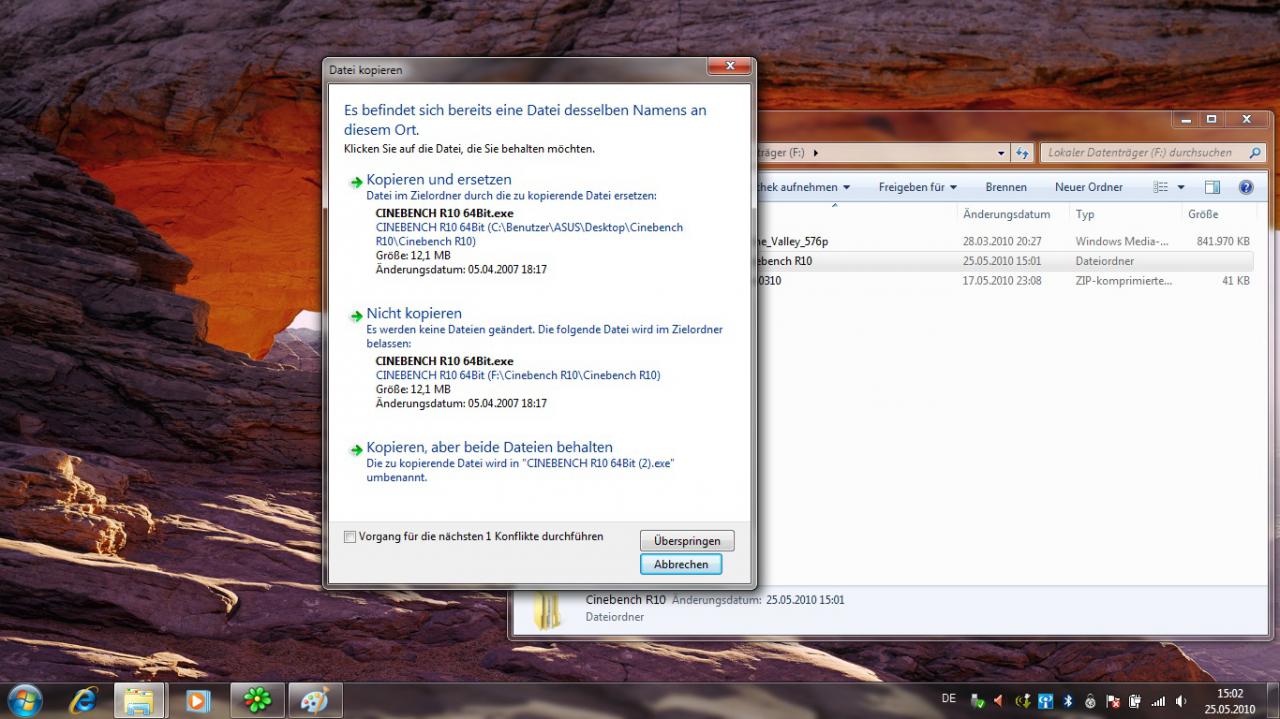Click the search magnifier icon in Explorer
Image resolution: width=1280 pixels, height=719 pixels.
tap(1254, 153)
